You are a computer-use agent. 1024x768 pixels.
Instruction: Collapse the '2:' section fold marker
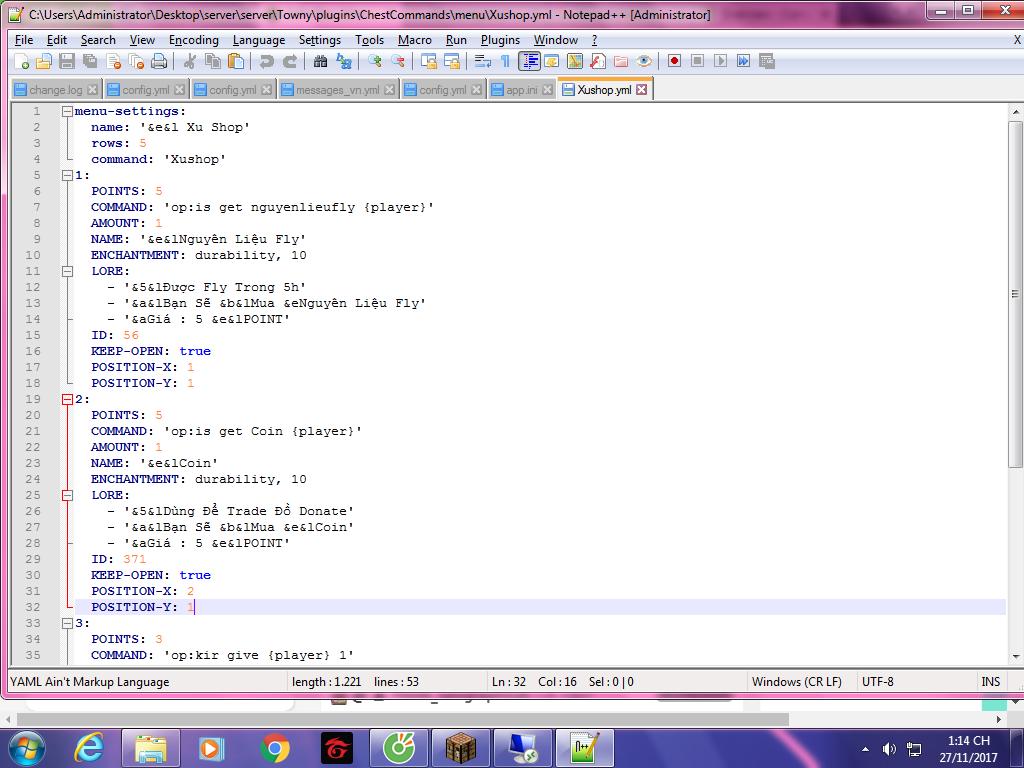tap(67, 399)
